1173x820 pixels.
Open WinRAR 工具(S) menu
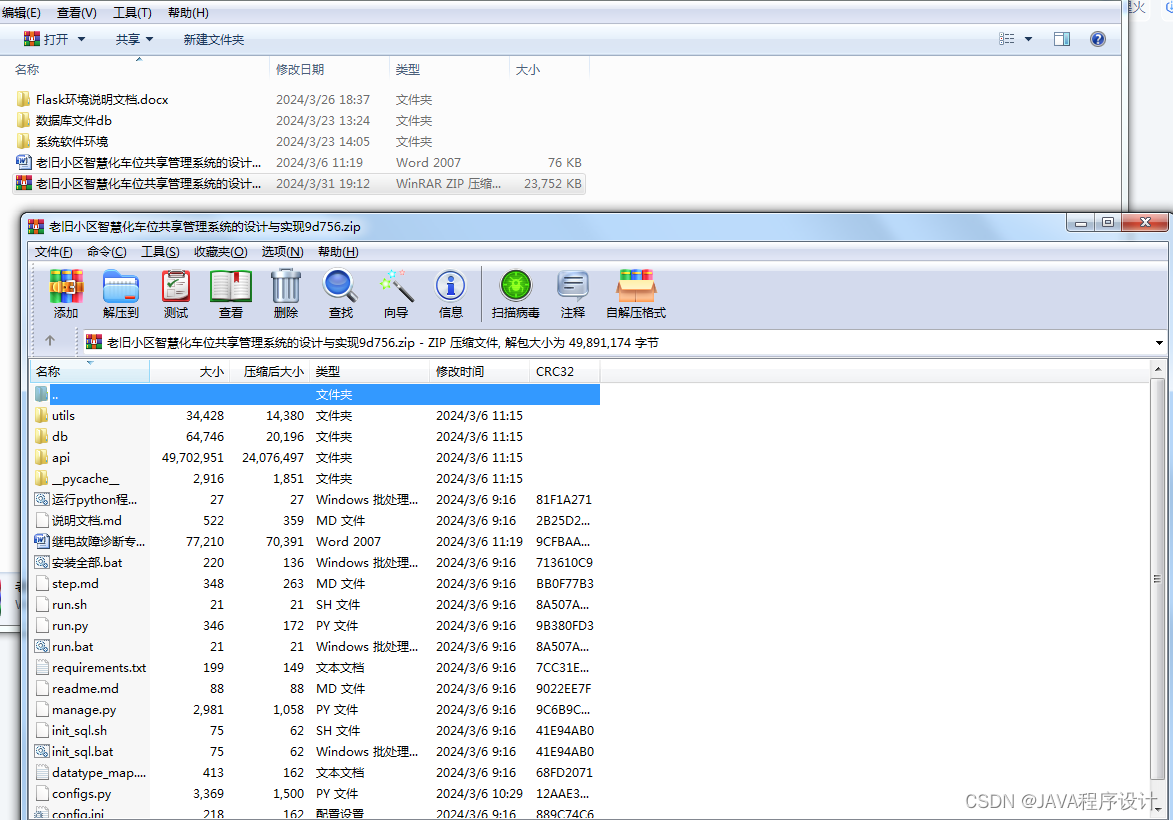point(160,251)
